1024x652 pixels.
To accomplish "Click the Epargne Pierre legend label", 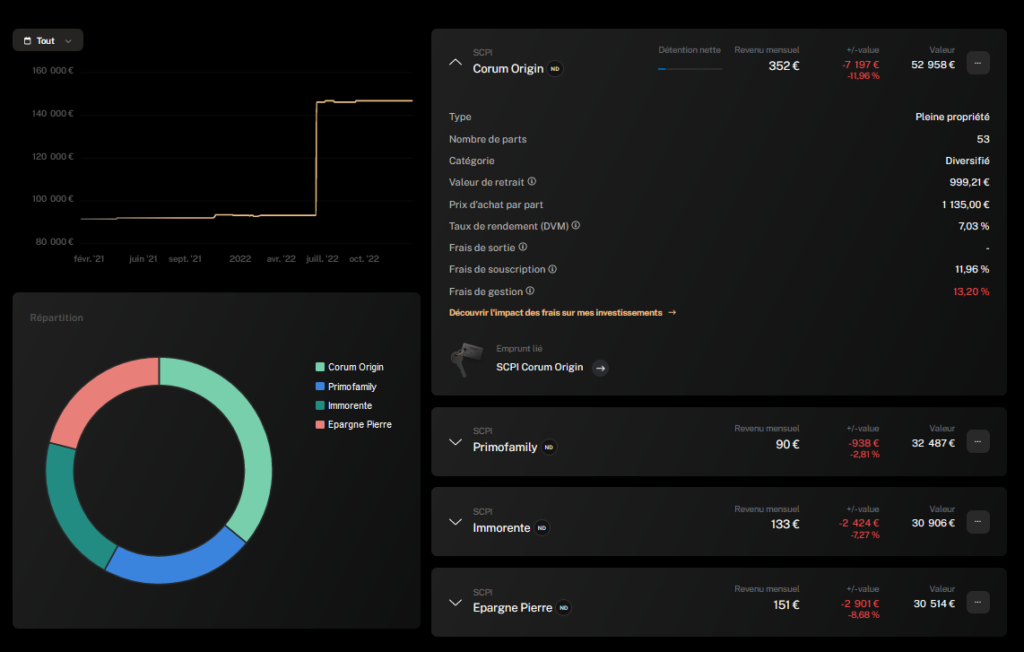I will point(360,425).
